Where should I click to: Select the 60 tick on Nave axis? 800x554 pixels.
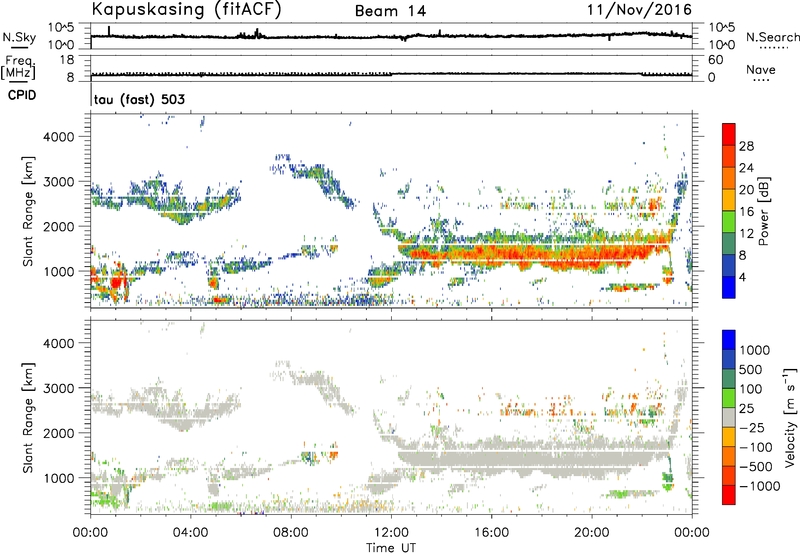tap(715, 60)
